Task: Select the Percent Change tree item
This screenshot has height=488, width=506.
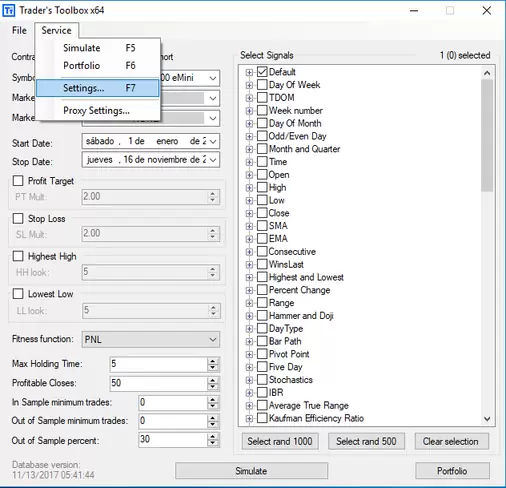Action: click(299, 290)
